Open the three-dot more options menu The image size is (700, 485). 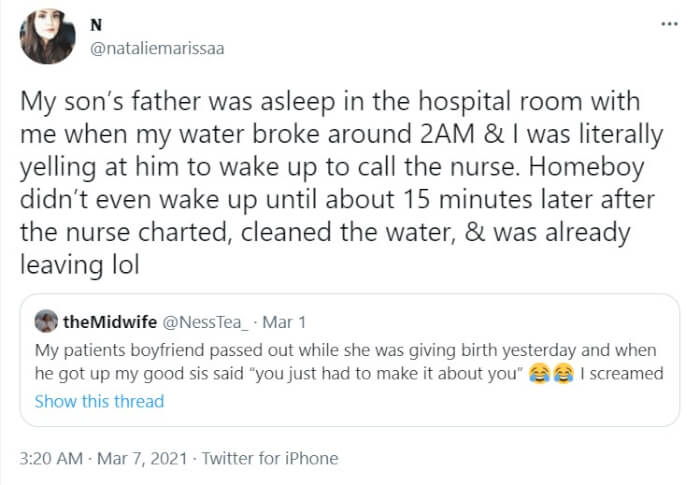click(x=668, y=23)
